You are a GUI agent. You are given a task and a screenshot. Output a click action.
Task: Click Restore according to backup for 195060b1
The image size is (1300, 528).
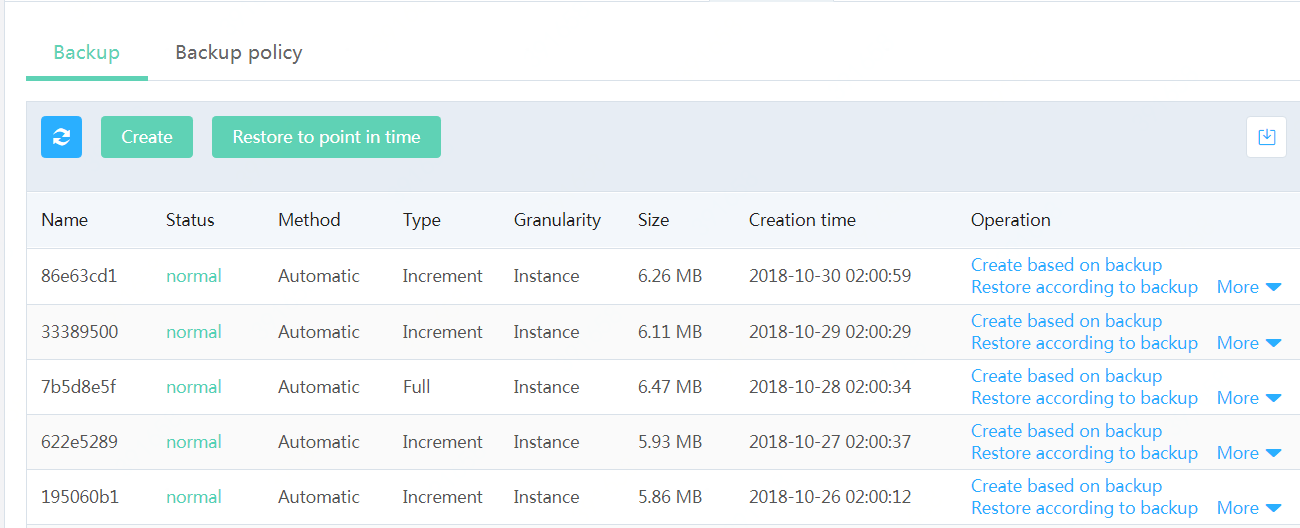[1084, 508]
